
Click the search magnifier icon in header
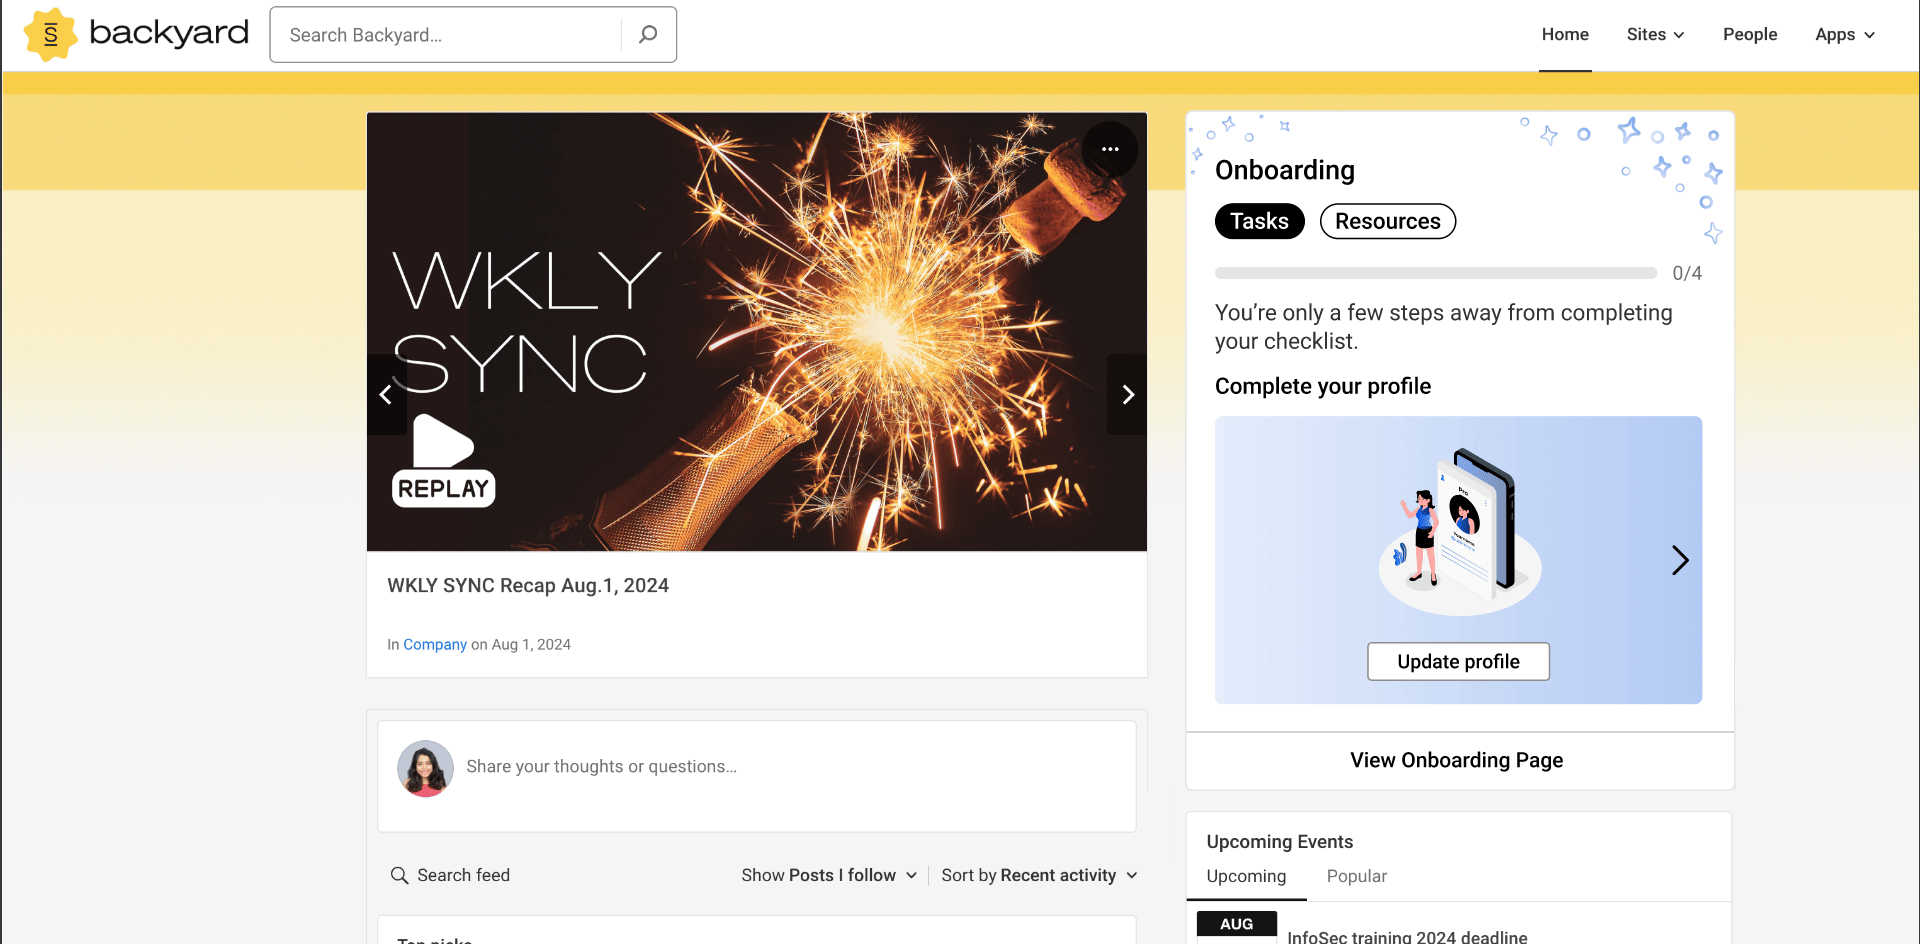click(x=648, y=35)
